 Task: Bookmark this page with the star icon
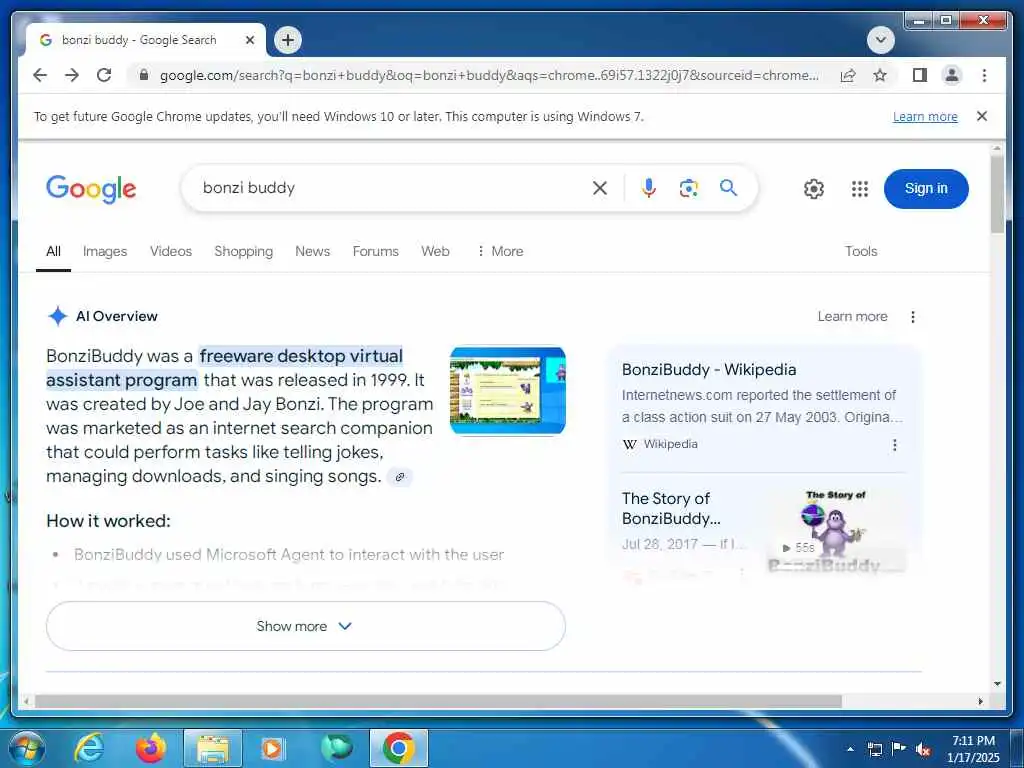pos(880,75)
